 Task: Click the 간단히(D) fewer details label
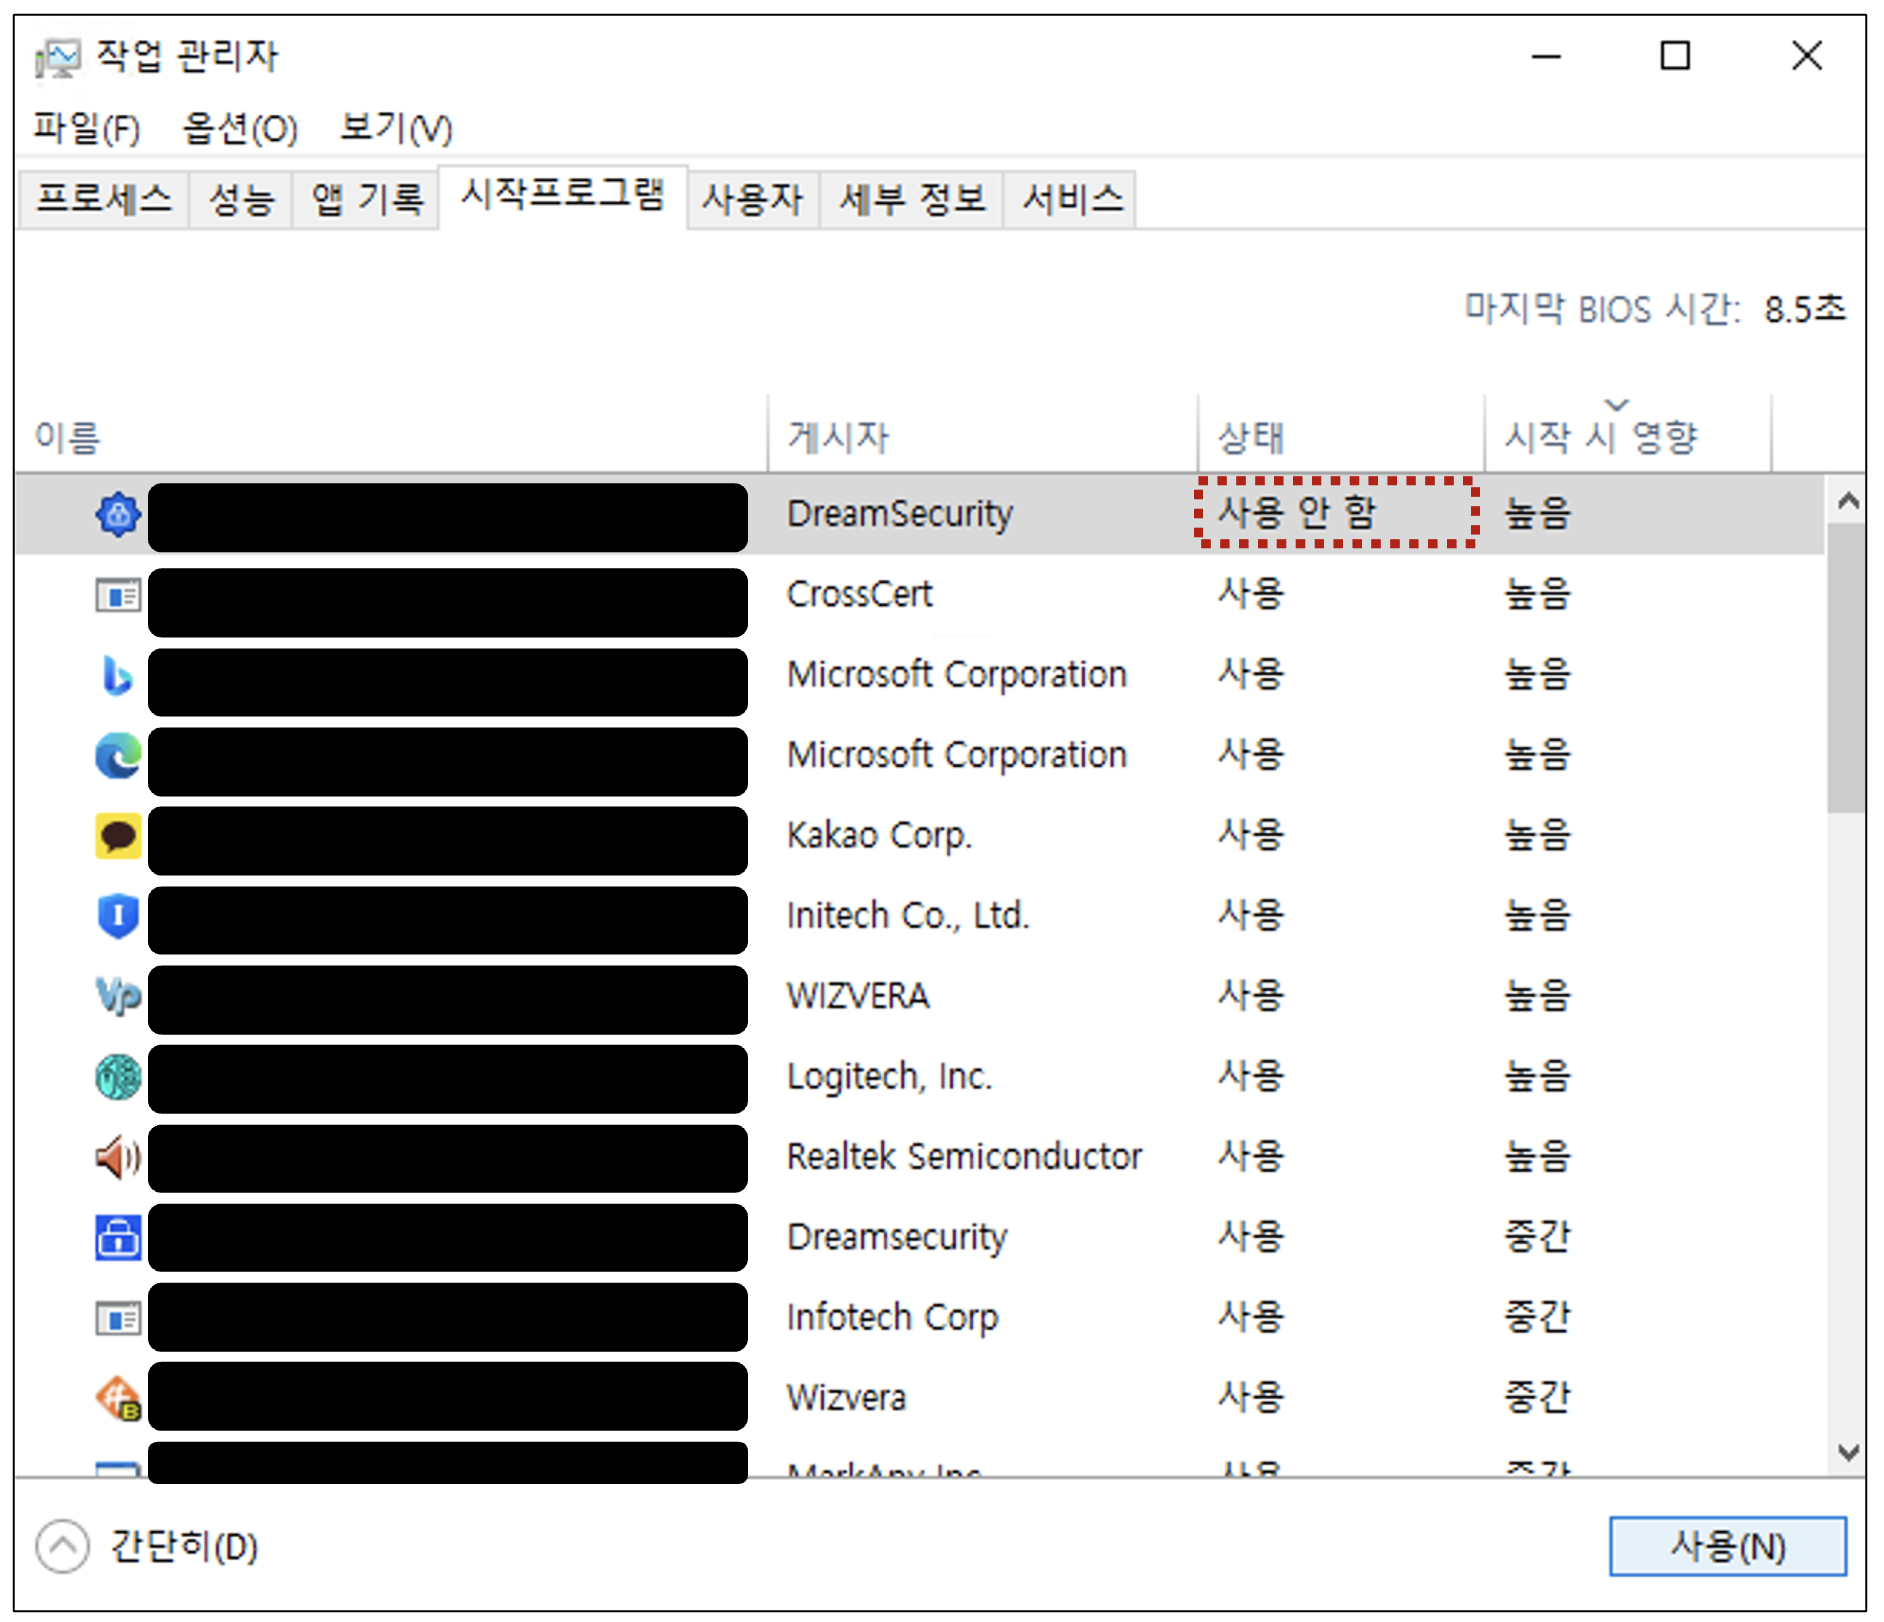point(184,1547)
